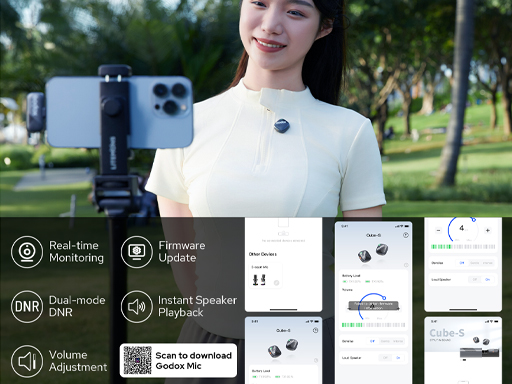The height and width of the screenshot is (384, 512).
Task: Tap the clock icon in center Cube-S header
Action: coord(406,235)
